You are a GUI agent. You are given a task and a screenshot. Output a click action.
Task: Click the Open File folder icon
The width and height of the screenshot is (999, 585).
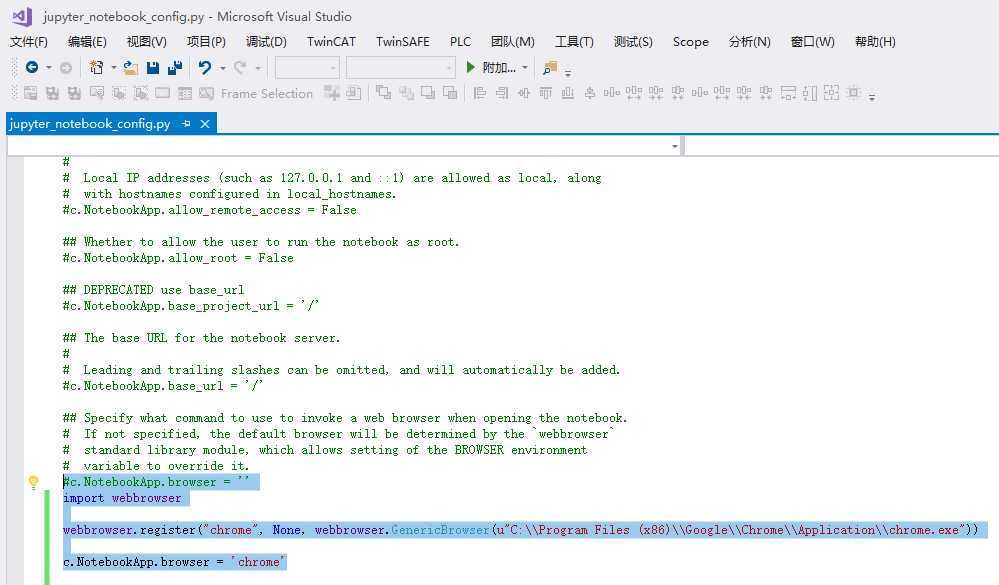131,68
